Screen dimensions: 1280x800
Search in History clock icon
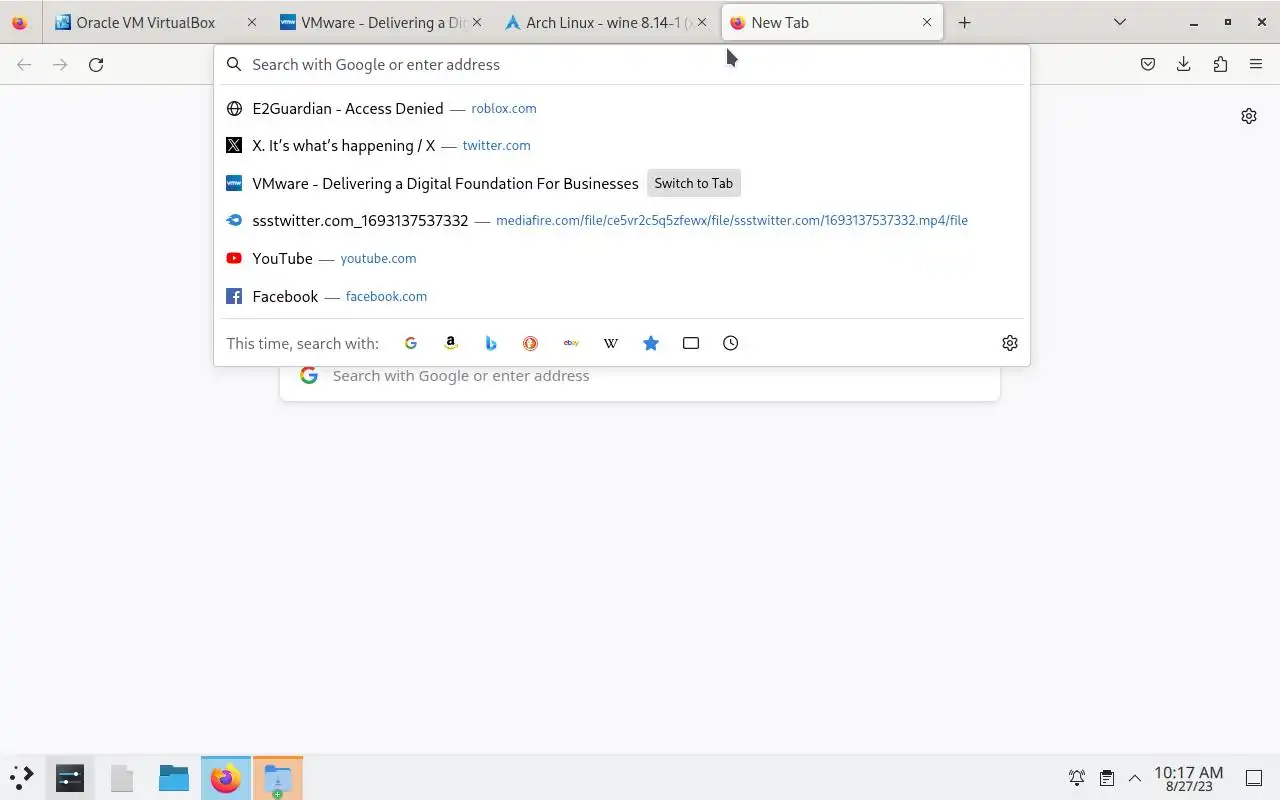[731, 343]
